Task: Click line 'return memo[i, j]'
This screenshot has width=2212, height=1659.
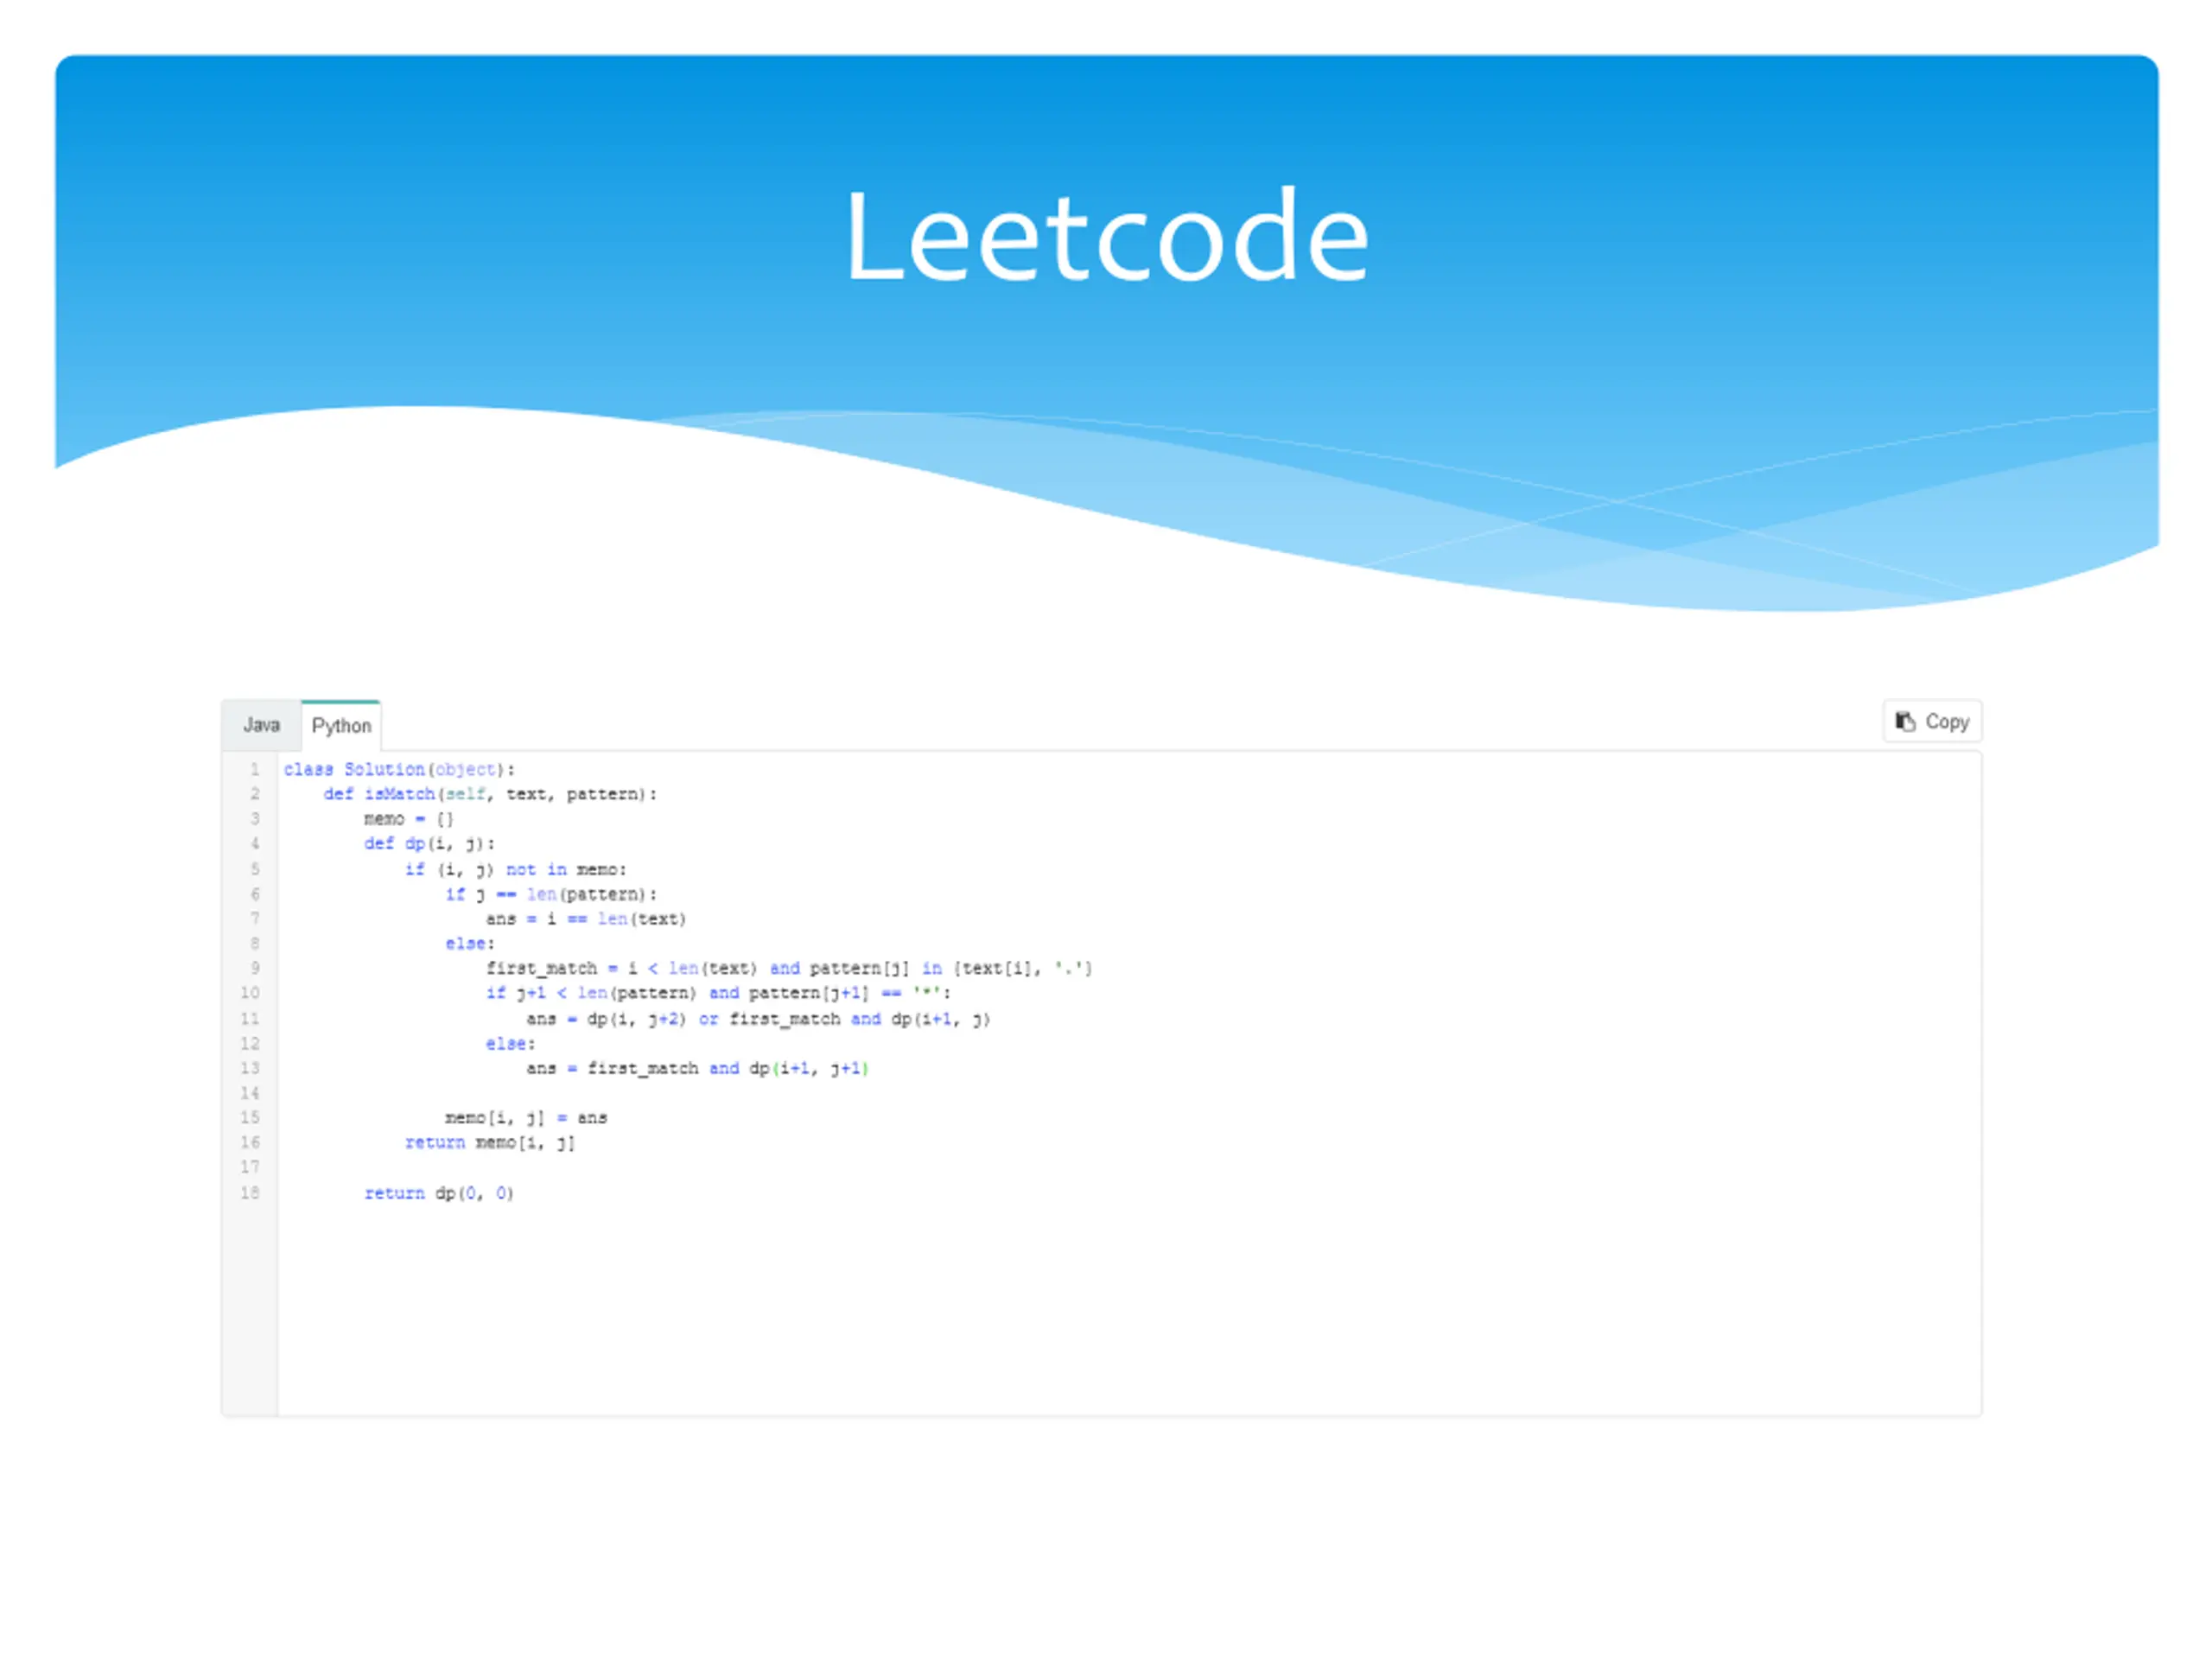Action: click(x=490, y=1142)
